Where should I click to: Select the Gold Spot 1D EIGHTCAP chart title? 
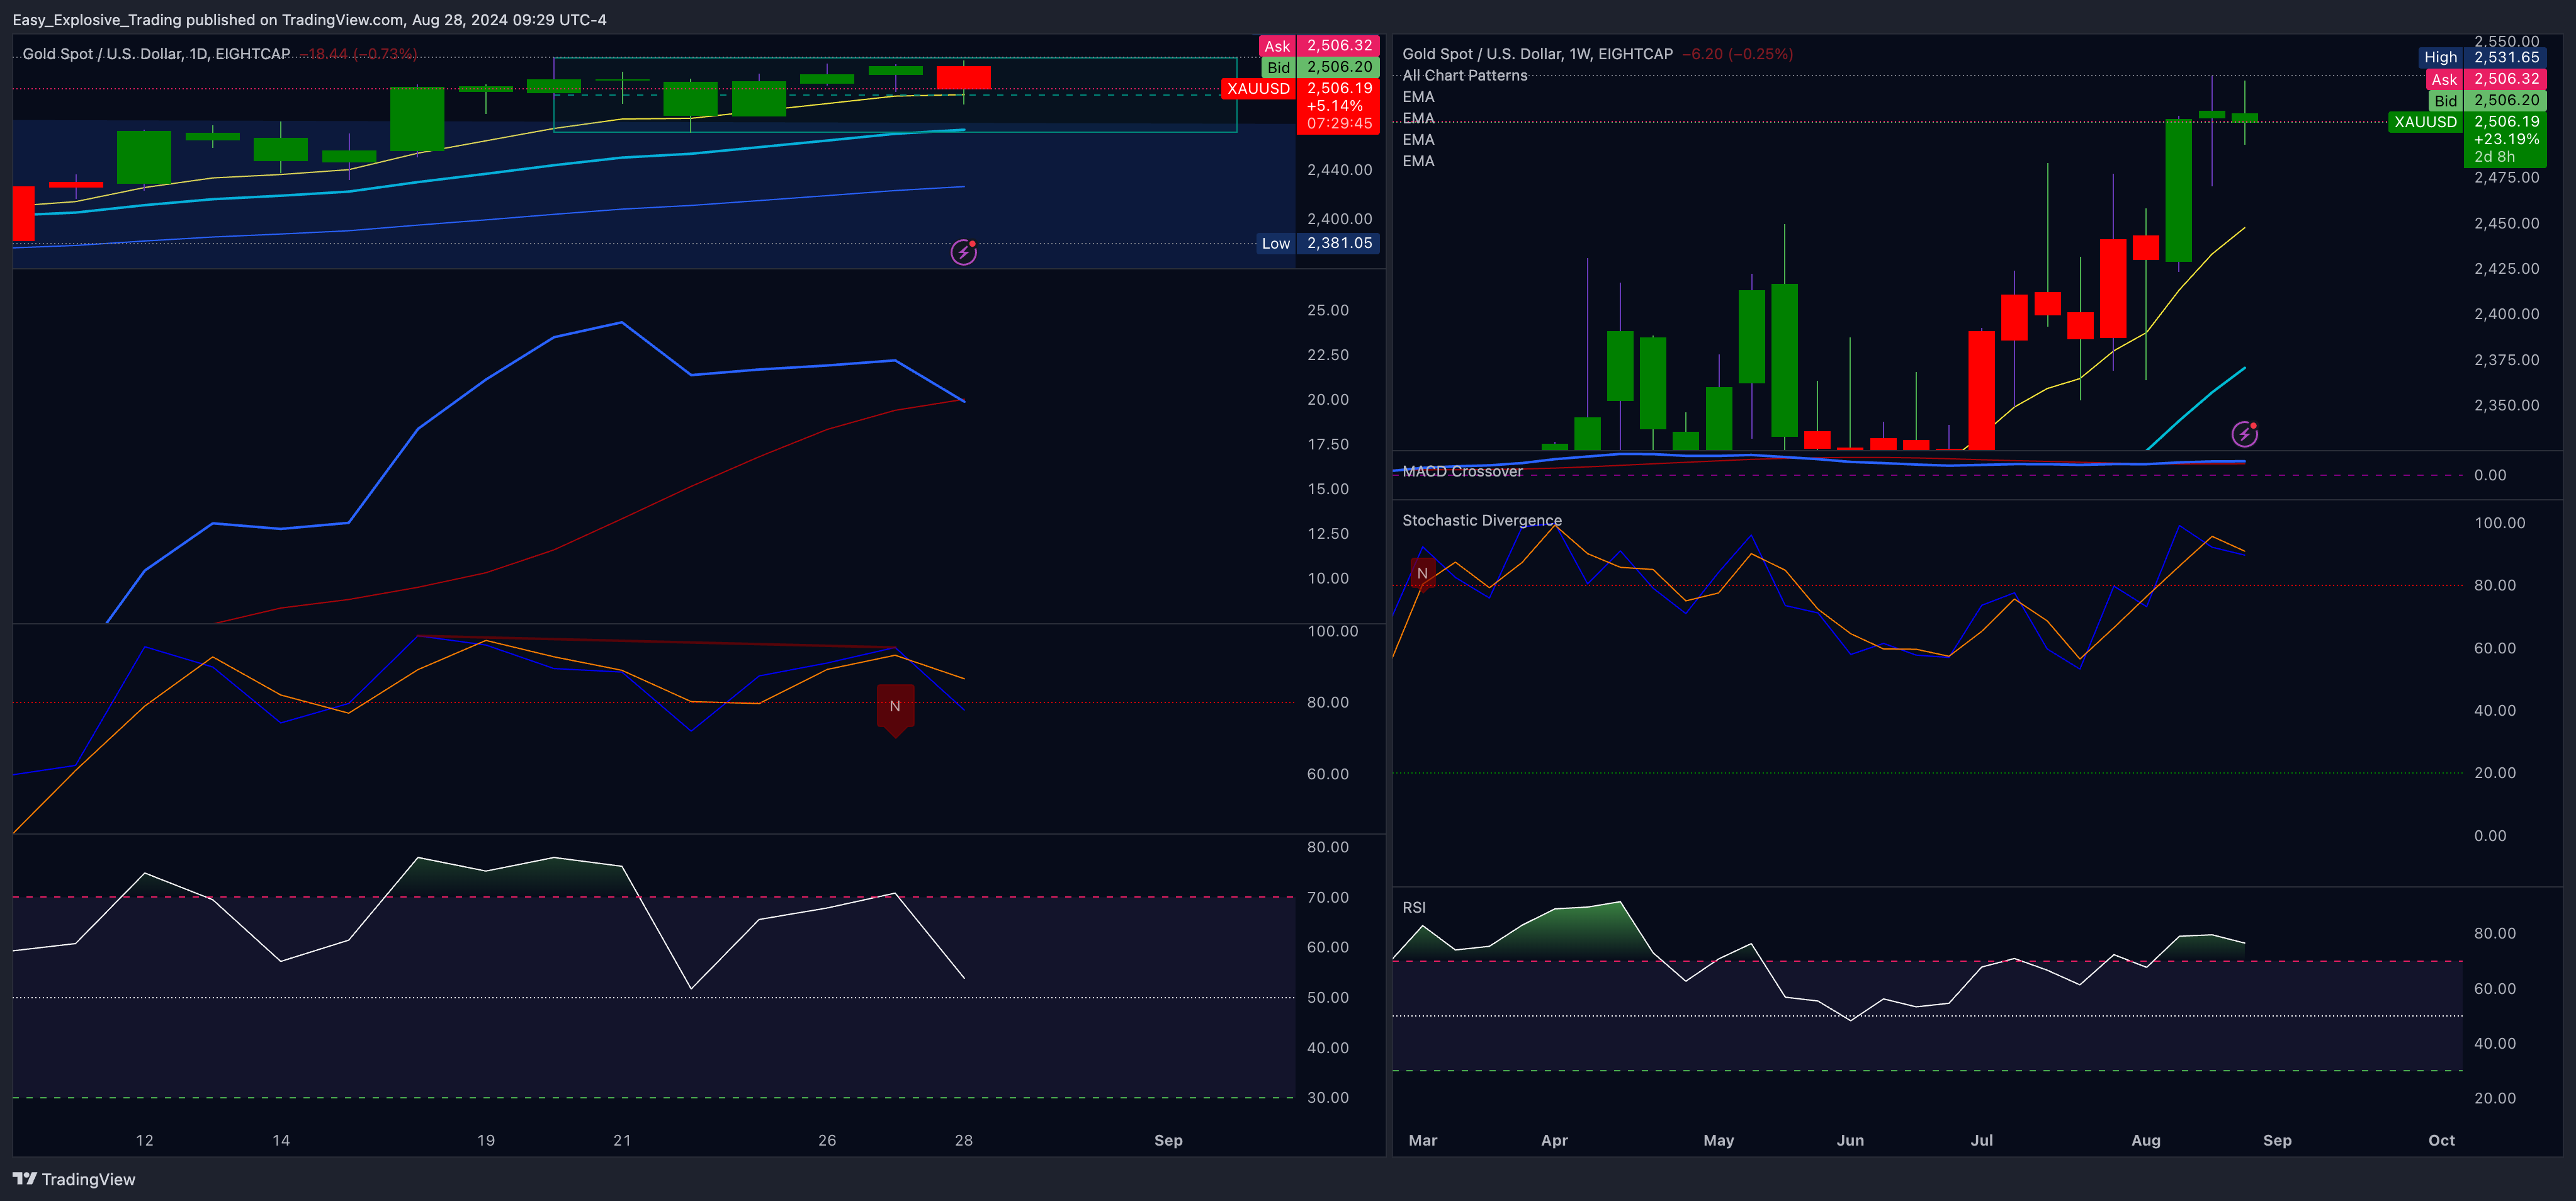click(156, 54)
